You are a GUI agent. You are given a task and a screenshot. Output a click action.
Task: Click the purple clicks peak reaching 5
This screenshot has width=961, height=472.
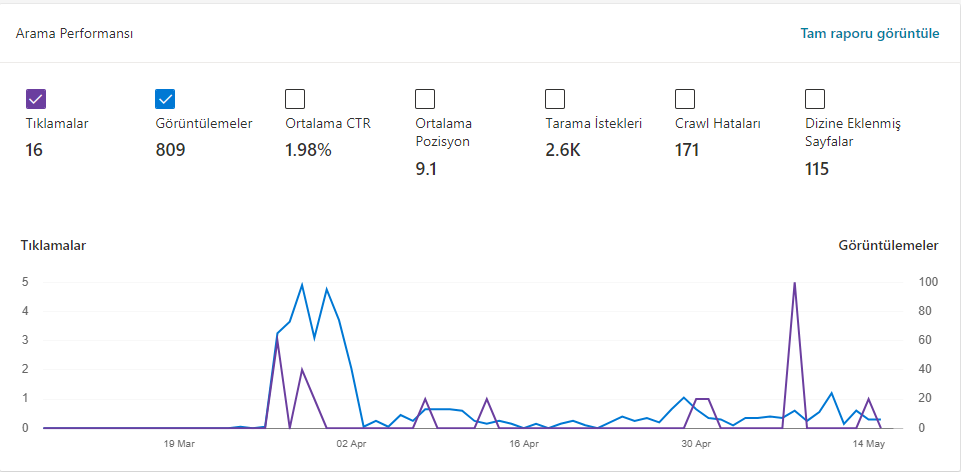point(794,283)
